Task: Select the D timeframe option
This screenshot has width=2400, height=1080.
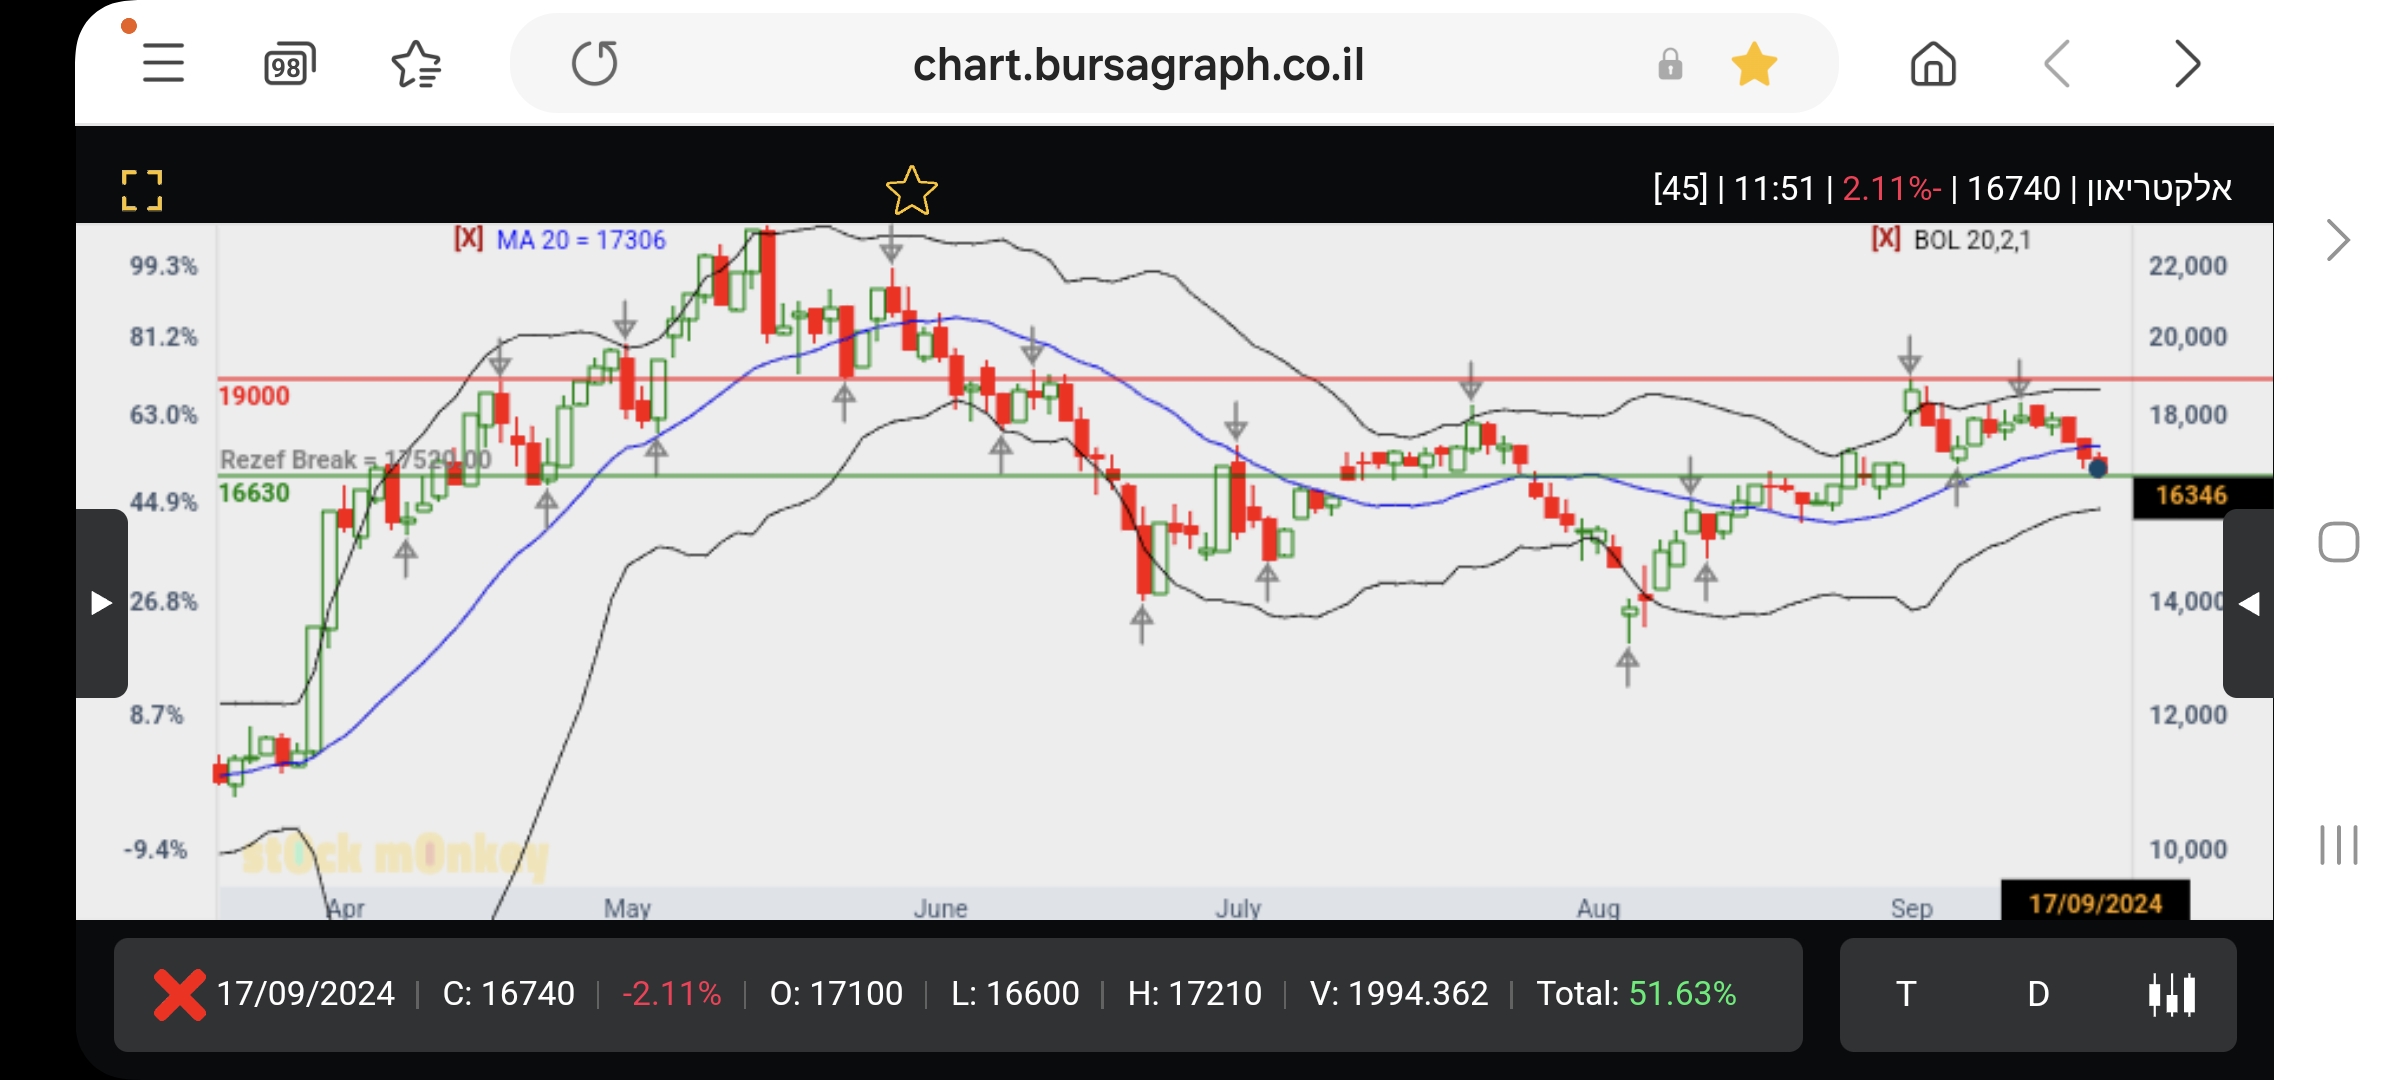Action: [2038, 994]
